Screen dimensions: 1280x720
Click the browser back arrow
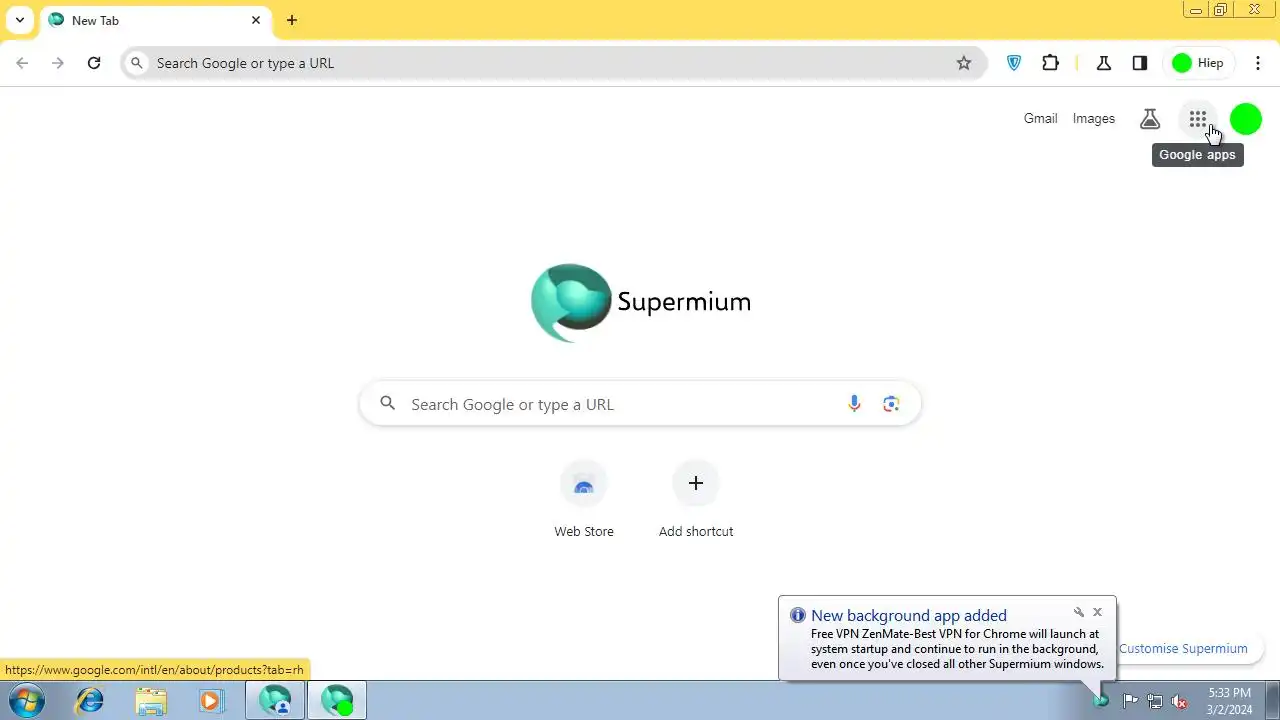[22, 63]
